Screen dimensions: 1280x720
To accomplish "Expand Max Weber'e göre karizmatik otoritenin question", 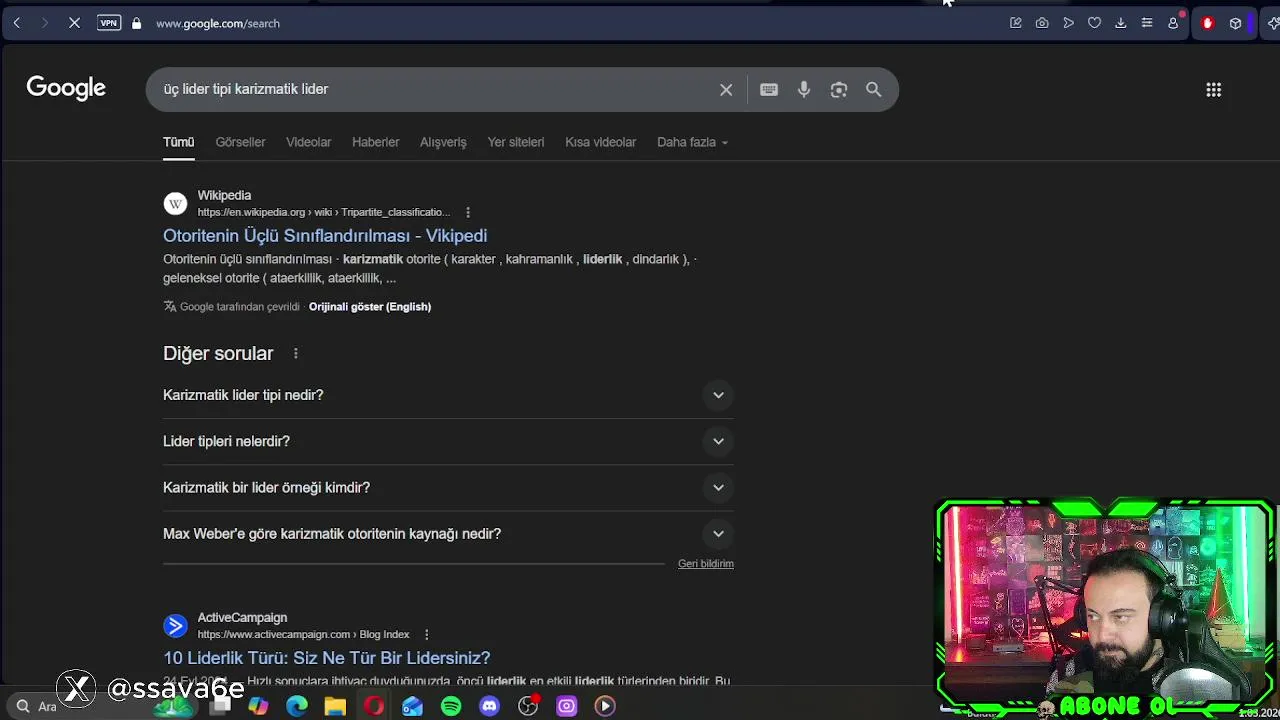I will click(x=448, y=534).
